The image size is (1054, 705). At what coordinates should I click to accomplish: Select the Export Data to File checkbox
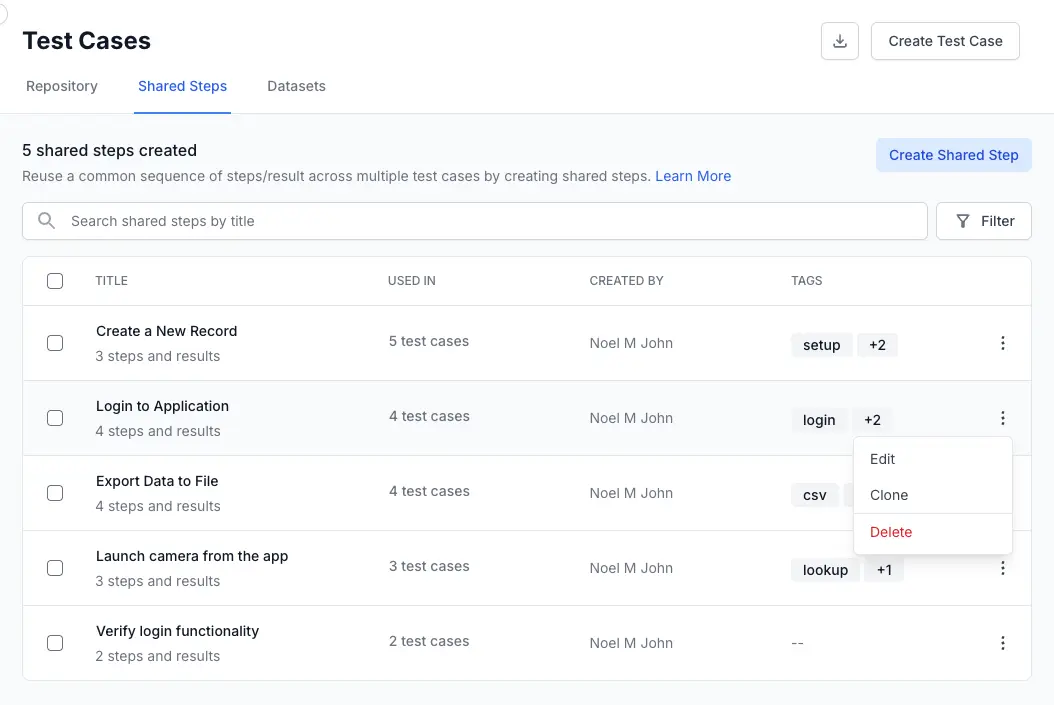(x=55, y=493)
